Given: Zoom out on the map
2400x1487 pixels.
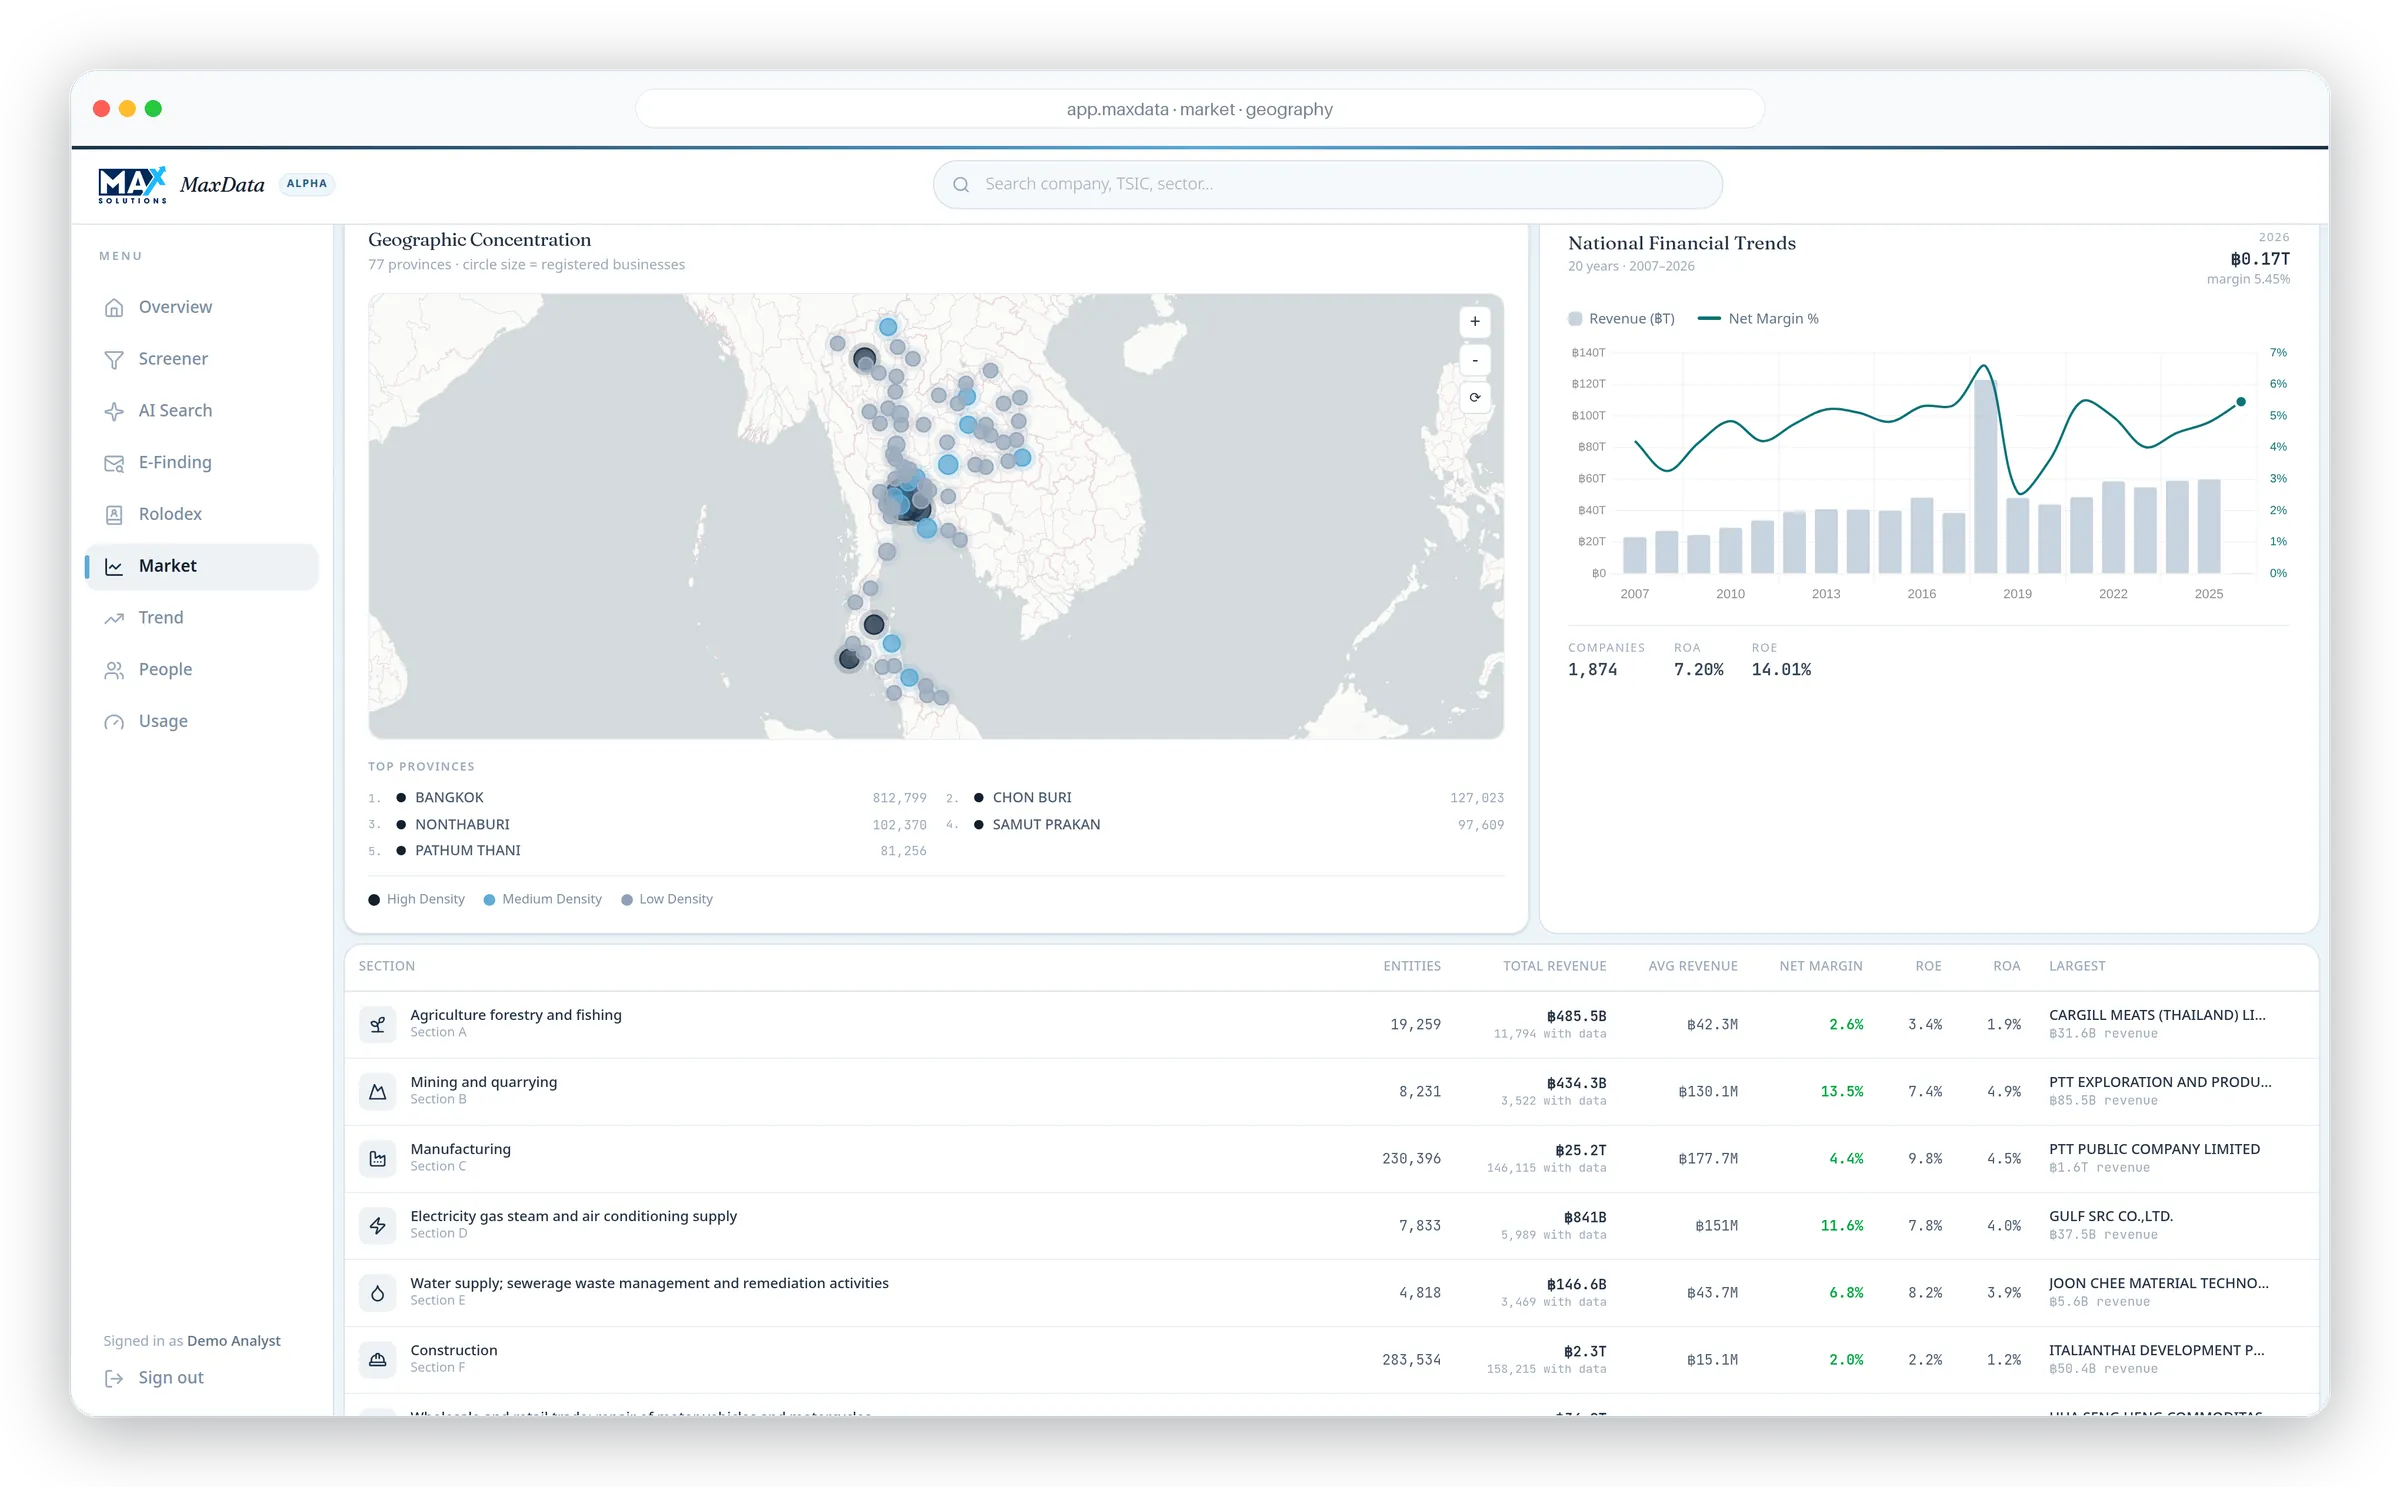Looking at the screenshot, I should (1474, 360).
